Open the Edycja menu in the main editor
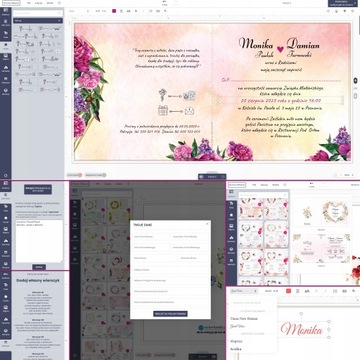360x360 pixels. (39, 3)
